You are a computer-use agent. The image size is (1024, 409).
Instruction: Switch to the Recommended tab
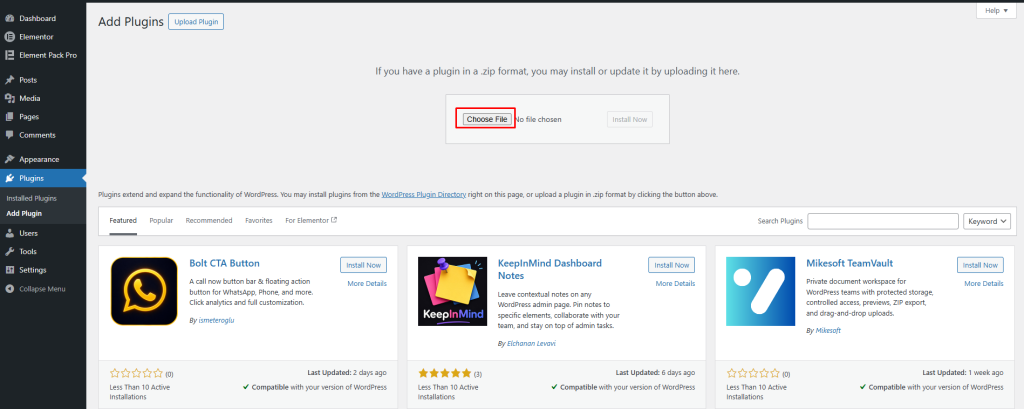click(x=209, y=221)
